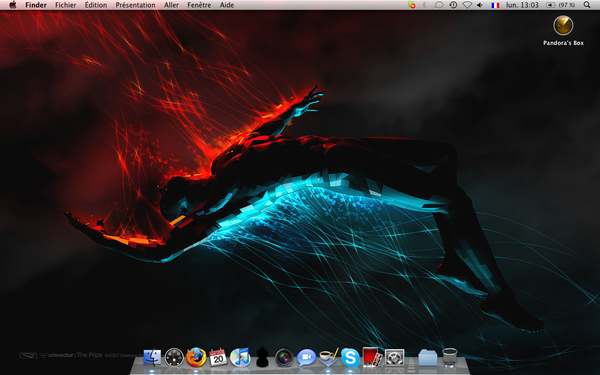Open the French flag input menu
This screenshot has width=600, height=375.
(x=496, y=5)
